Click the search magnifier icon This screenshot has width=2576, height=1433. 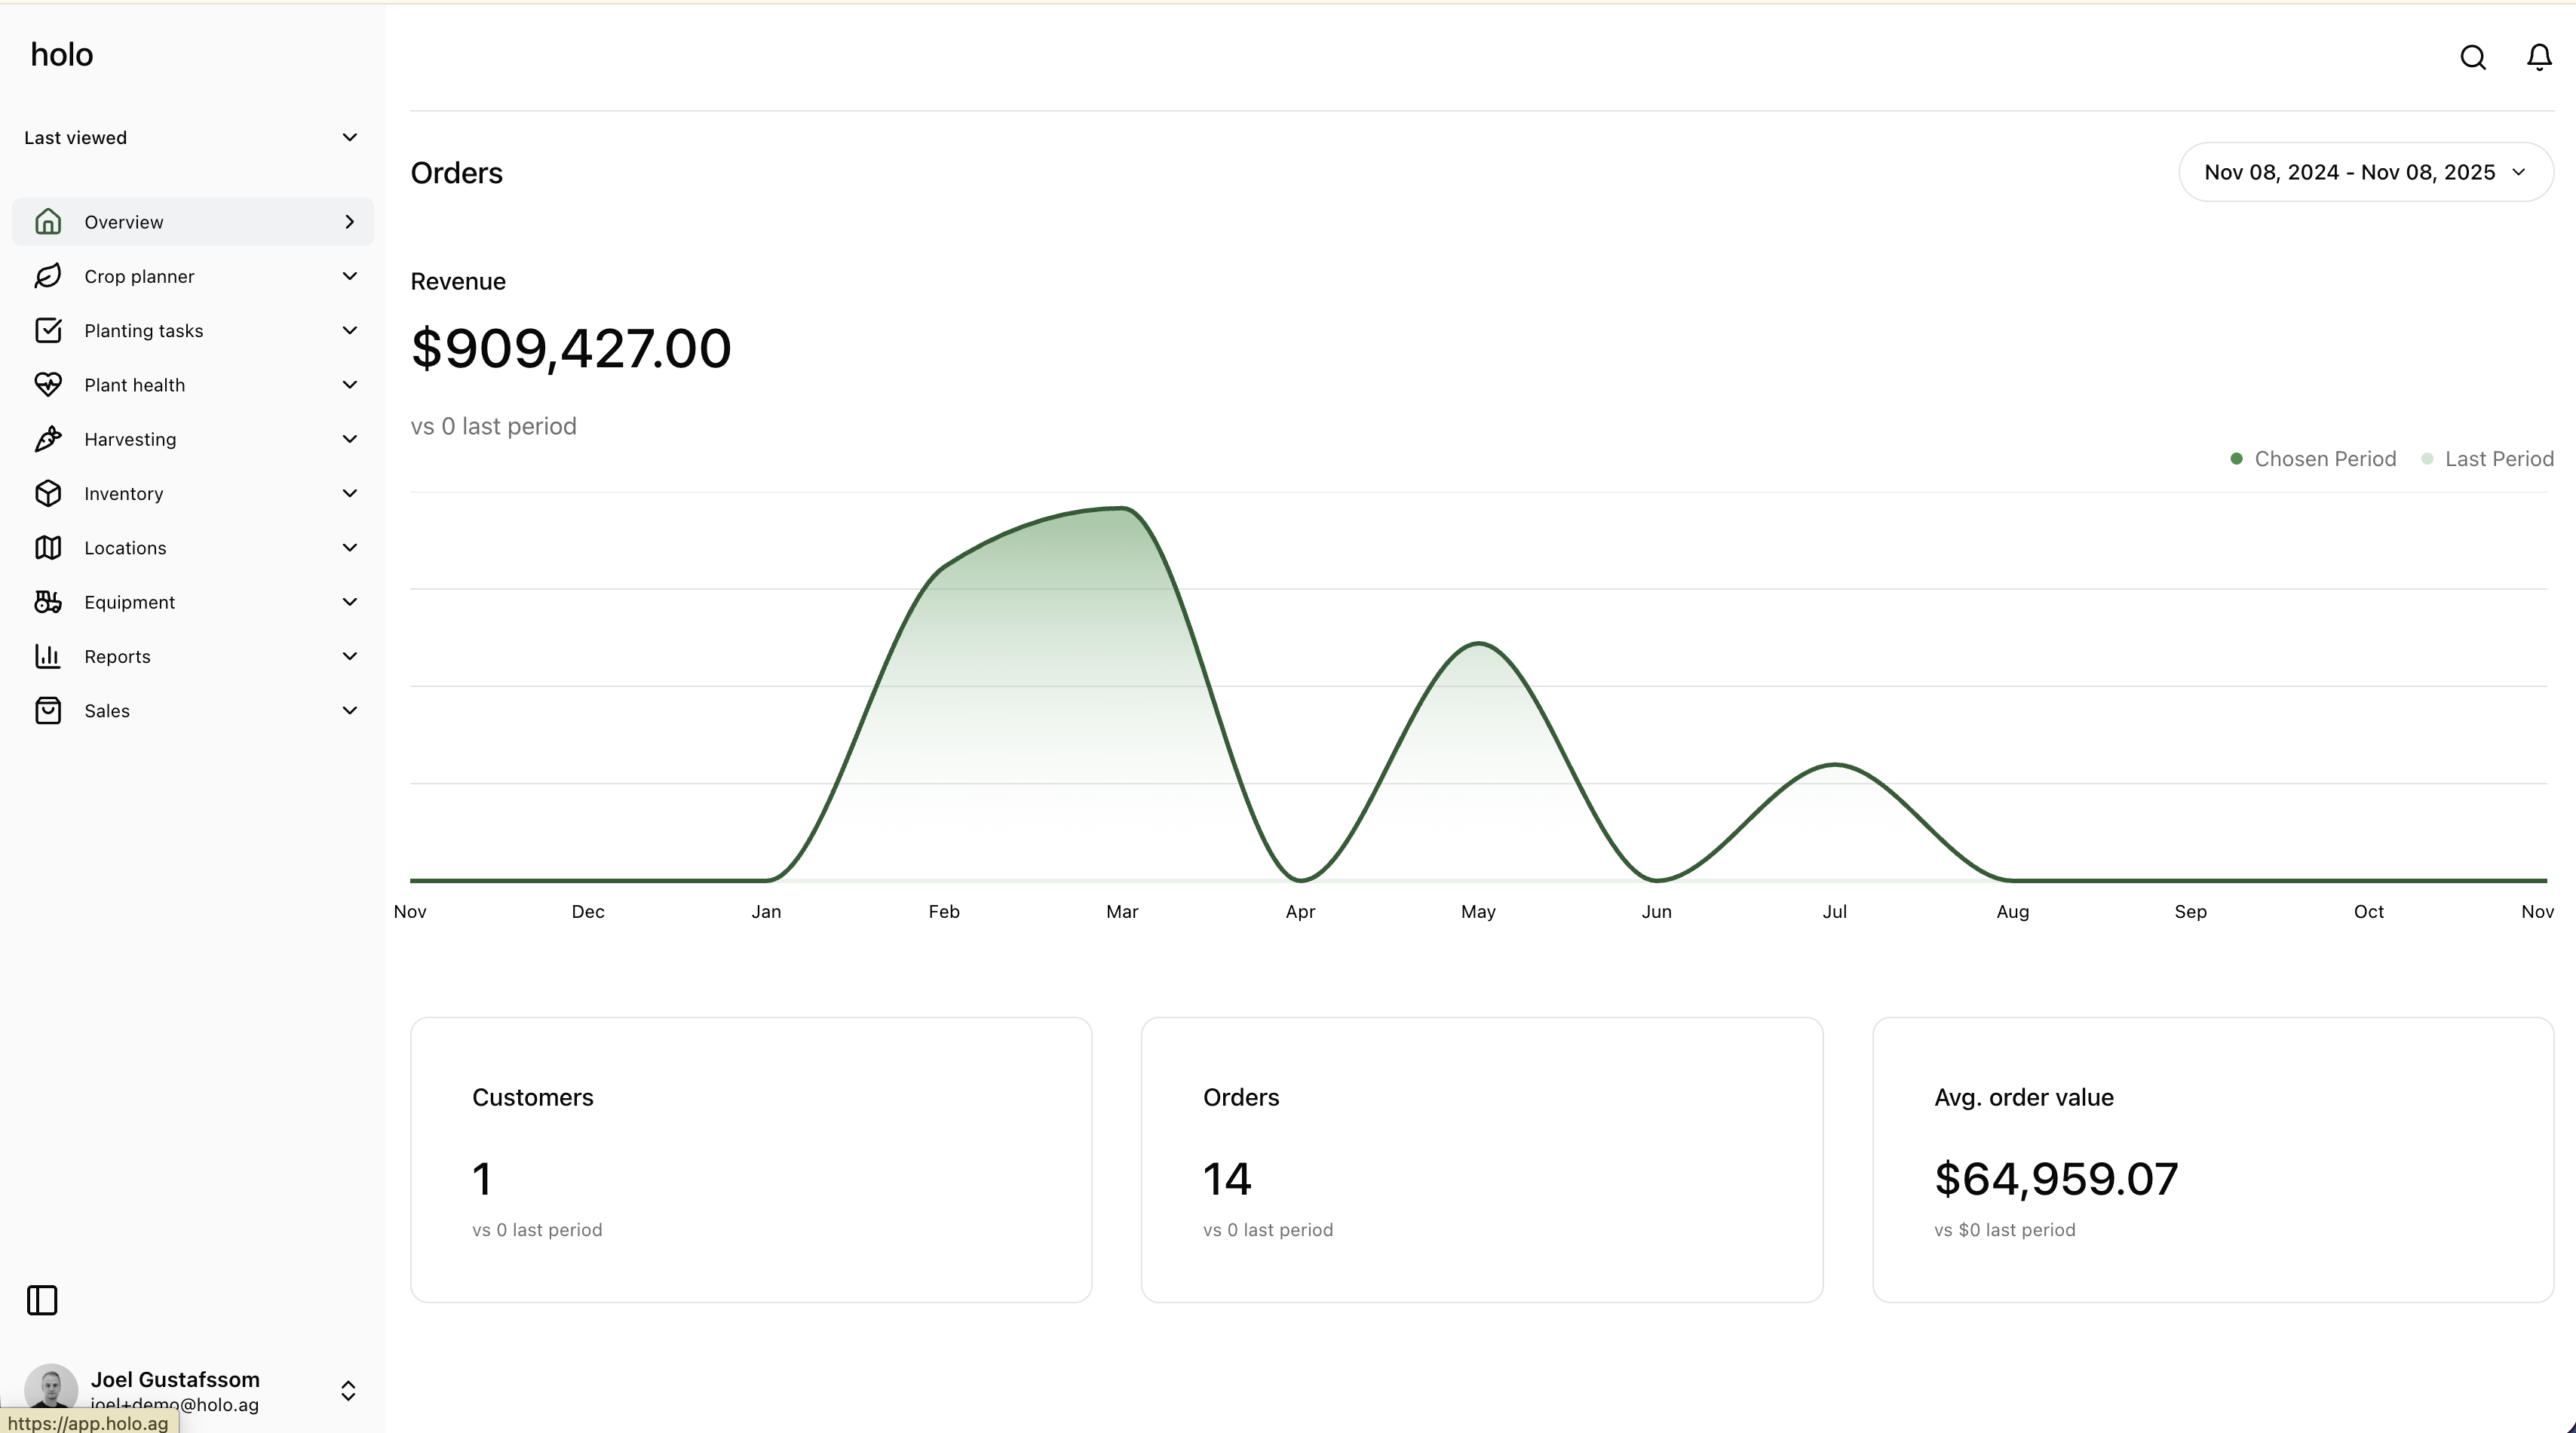tap(2473, 58)
